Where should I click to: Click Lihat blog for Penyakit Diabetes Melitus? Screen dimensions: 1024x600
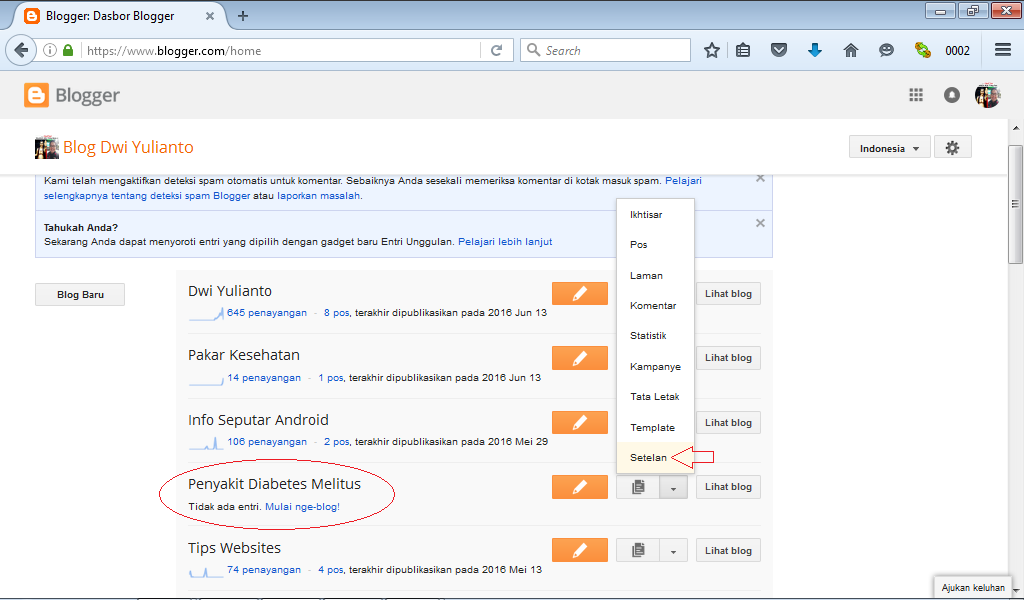tap(728, 486)
